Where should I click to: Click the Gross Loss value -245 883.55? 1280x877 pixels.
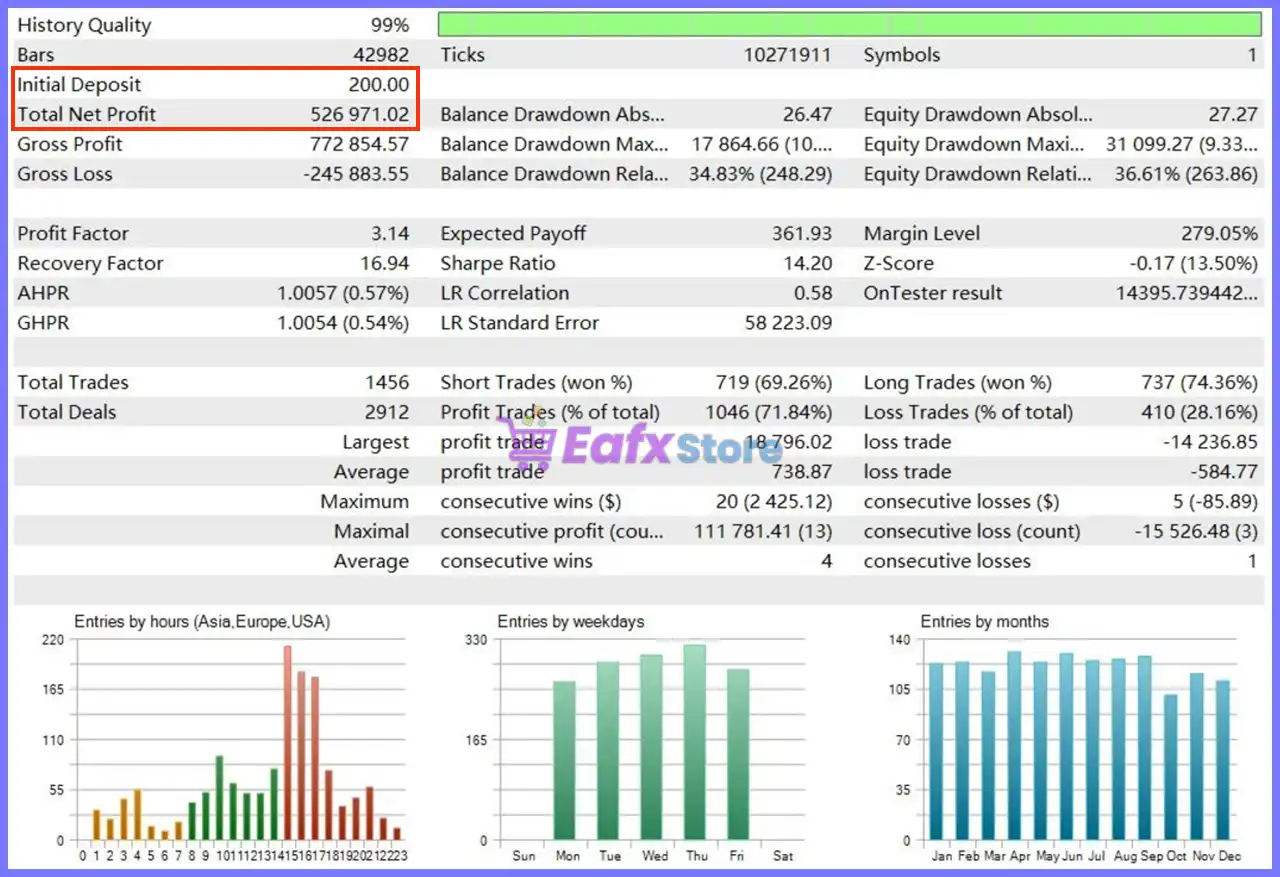pos(356,174)
